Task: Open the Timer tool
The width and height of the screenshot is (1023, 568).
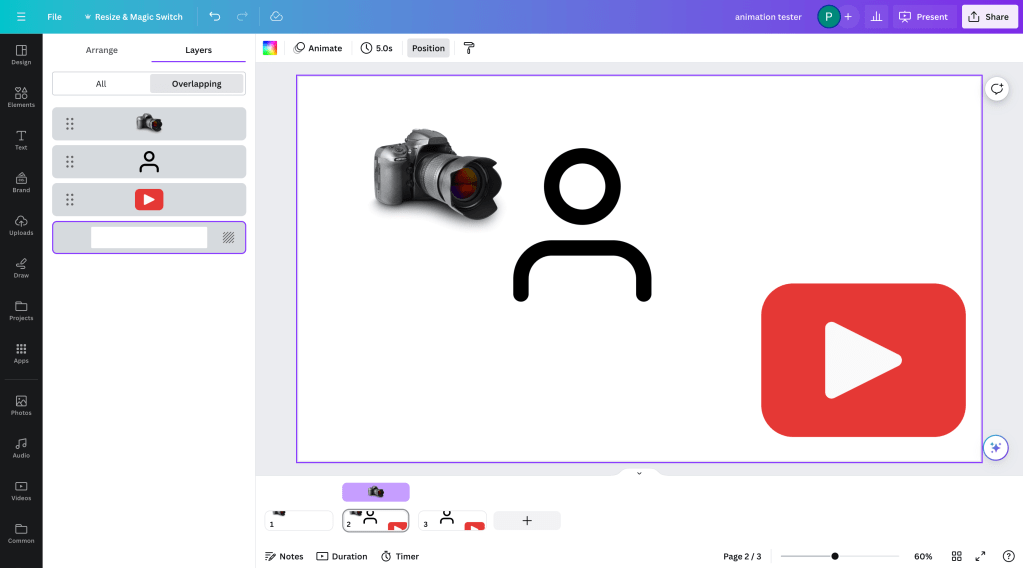Action: (x=400, y=556)
